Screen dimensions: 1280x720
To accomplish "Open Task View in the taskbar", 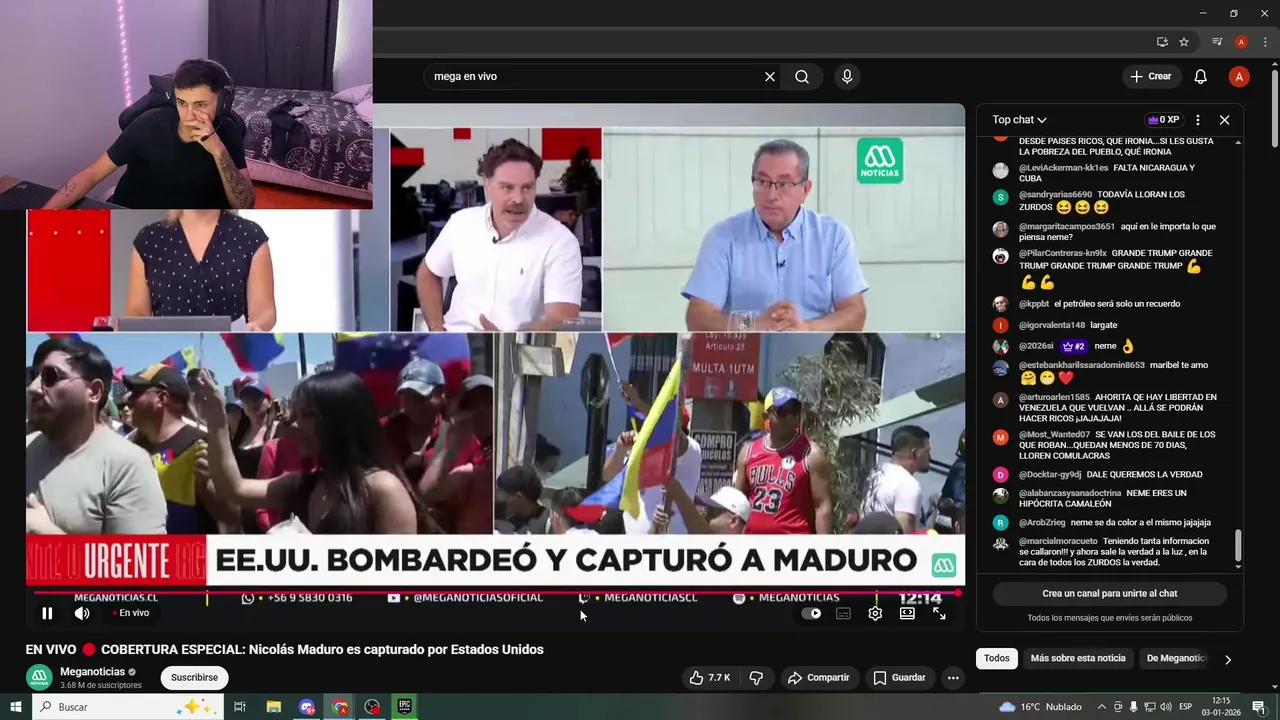I will tap(240, 707).
